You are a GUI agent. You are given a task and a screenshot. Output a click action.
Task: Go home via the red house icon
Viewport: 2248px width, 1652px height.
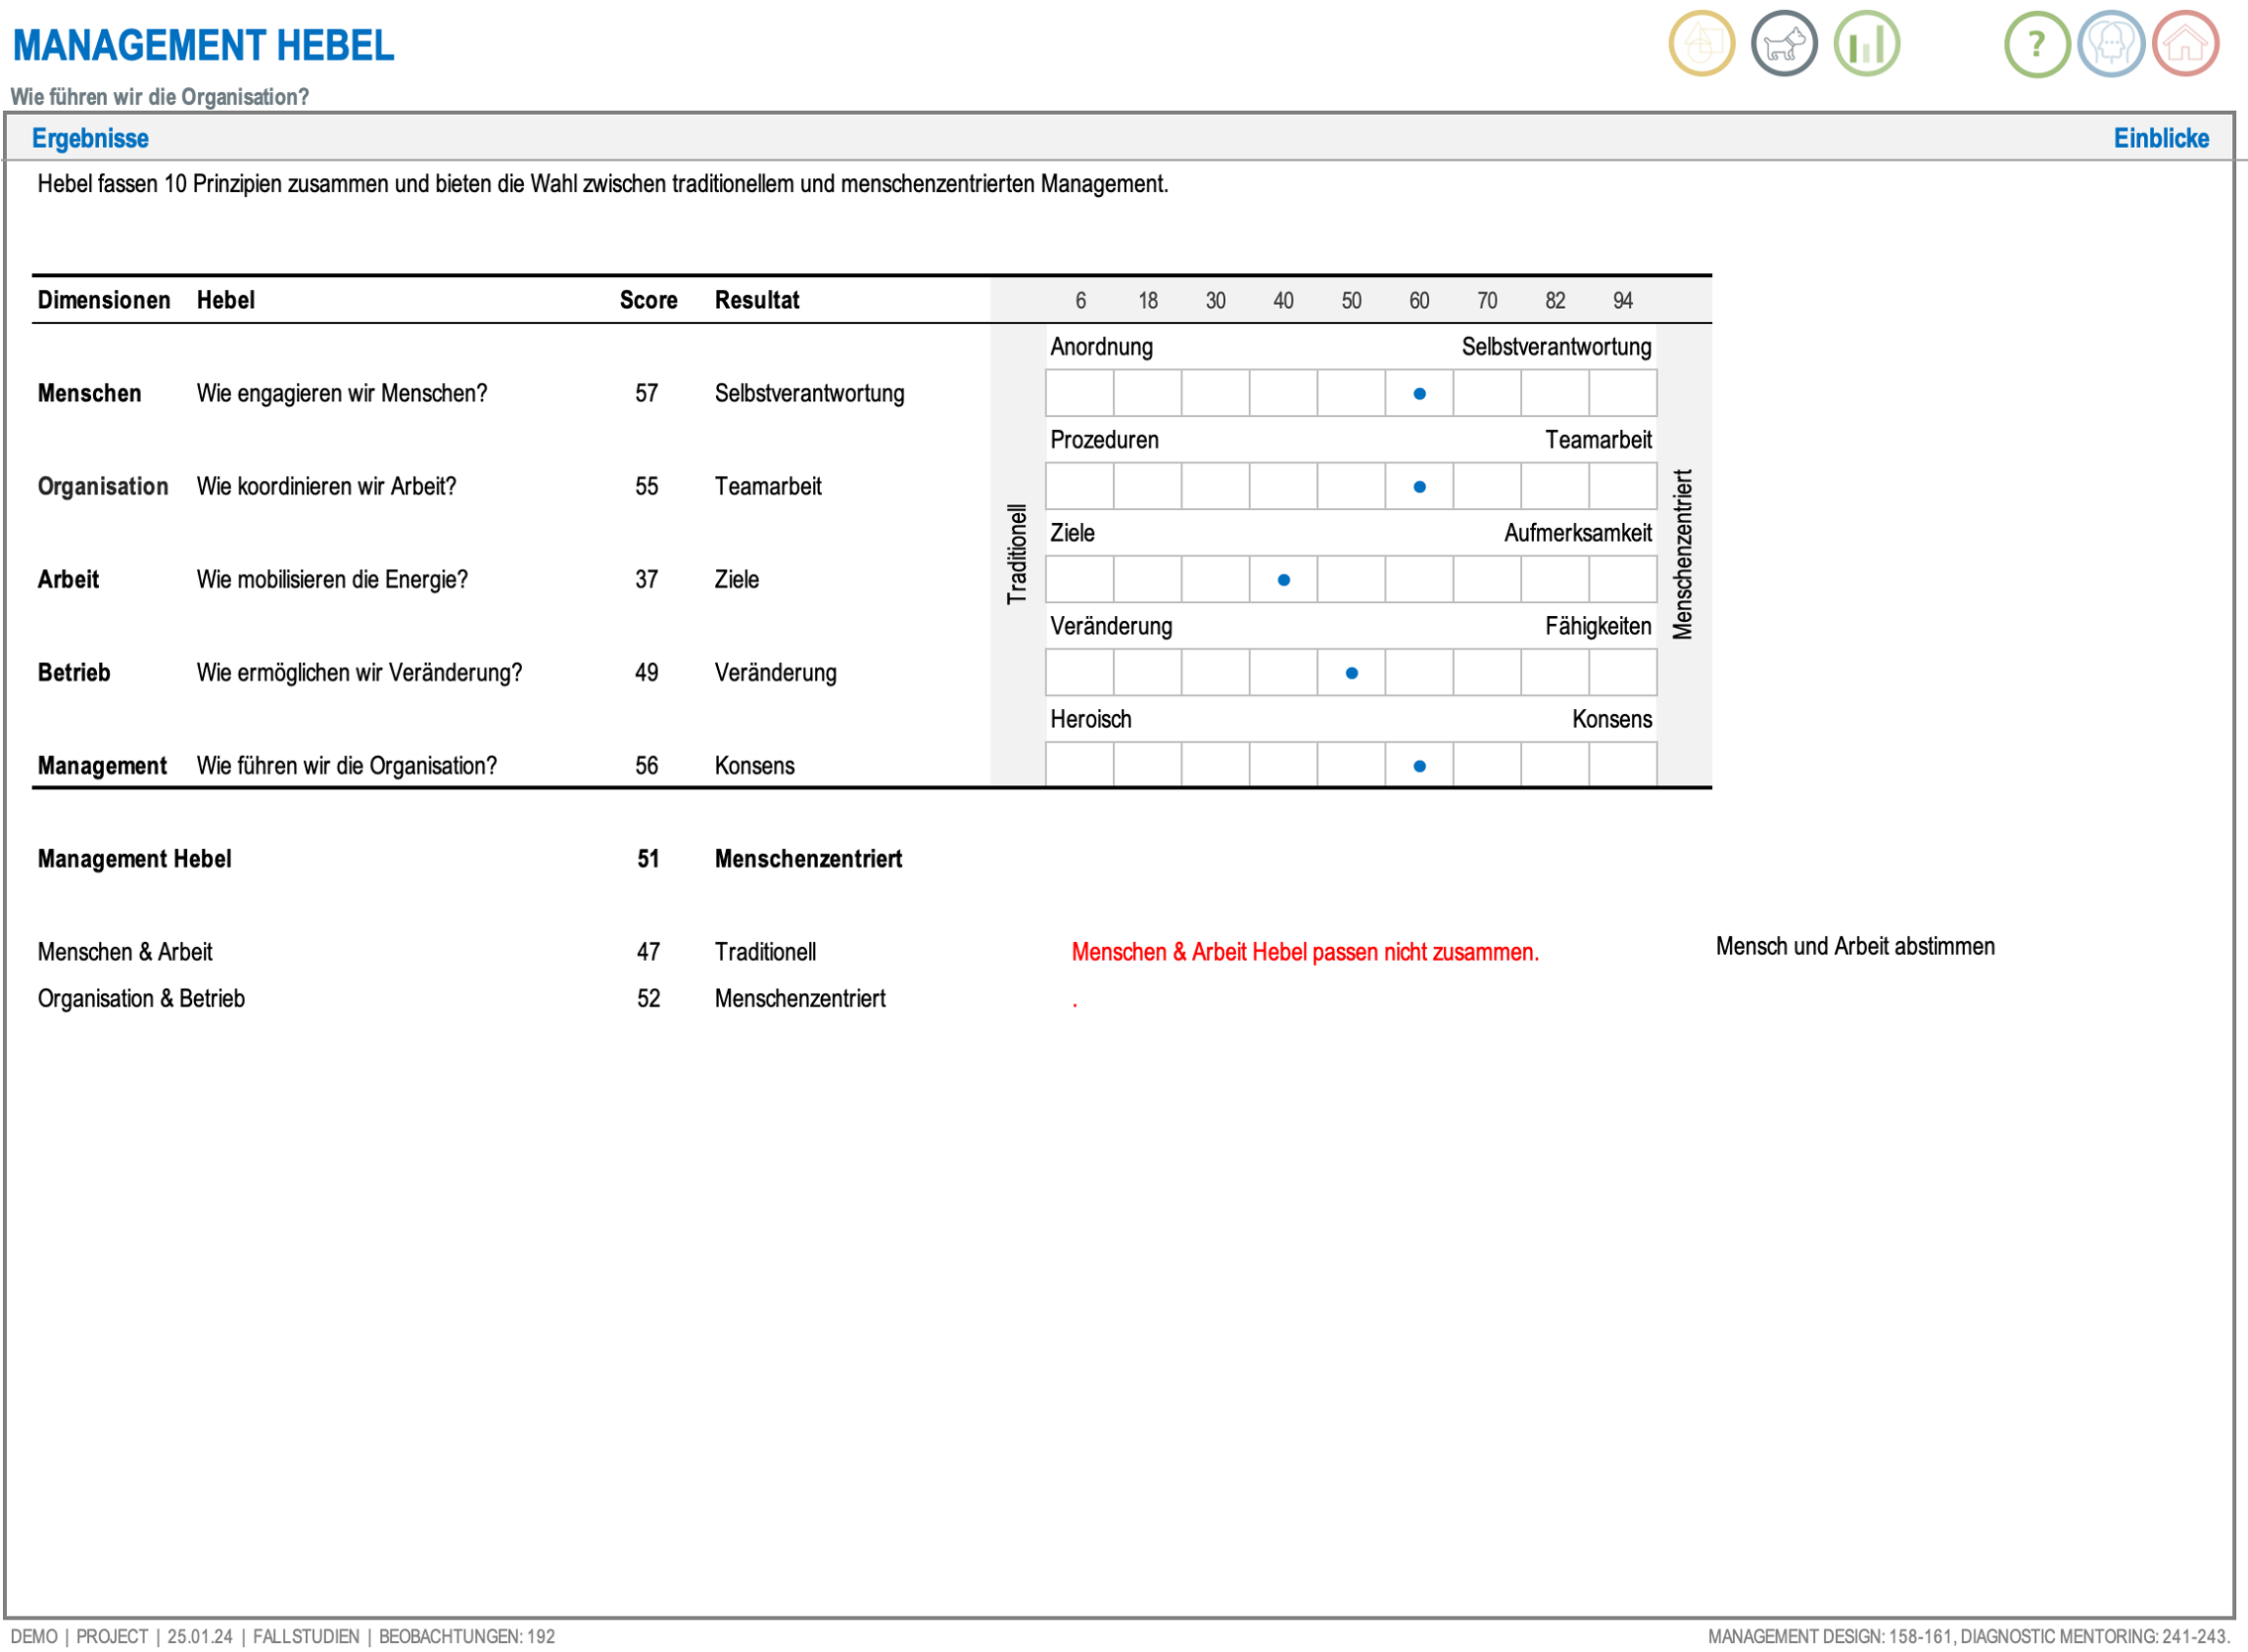coord(2186,44)
